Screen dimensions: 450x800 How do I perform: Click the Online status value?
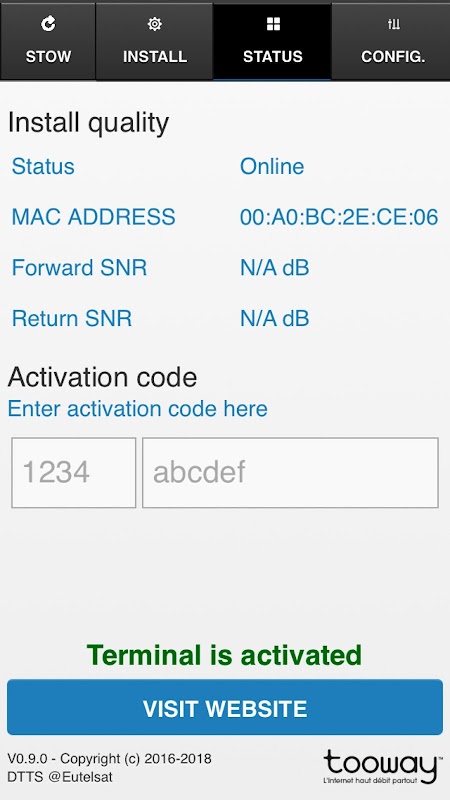click(272, 167)
